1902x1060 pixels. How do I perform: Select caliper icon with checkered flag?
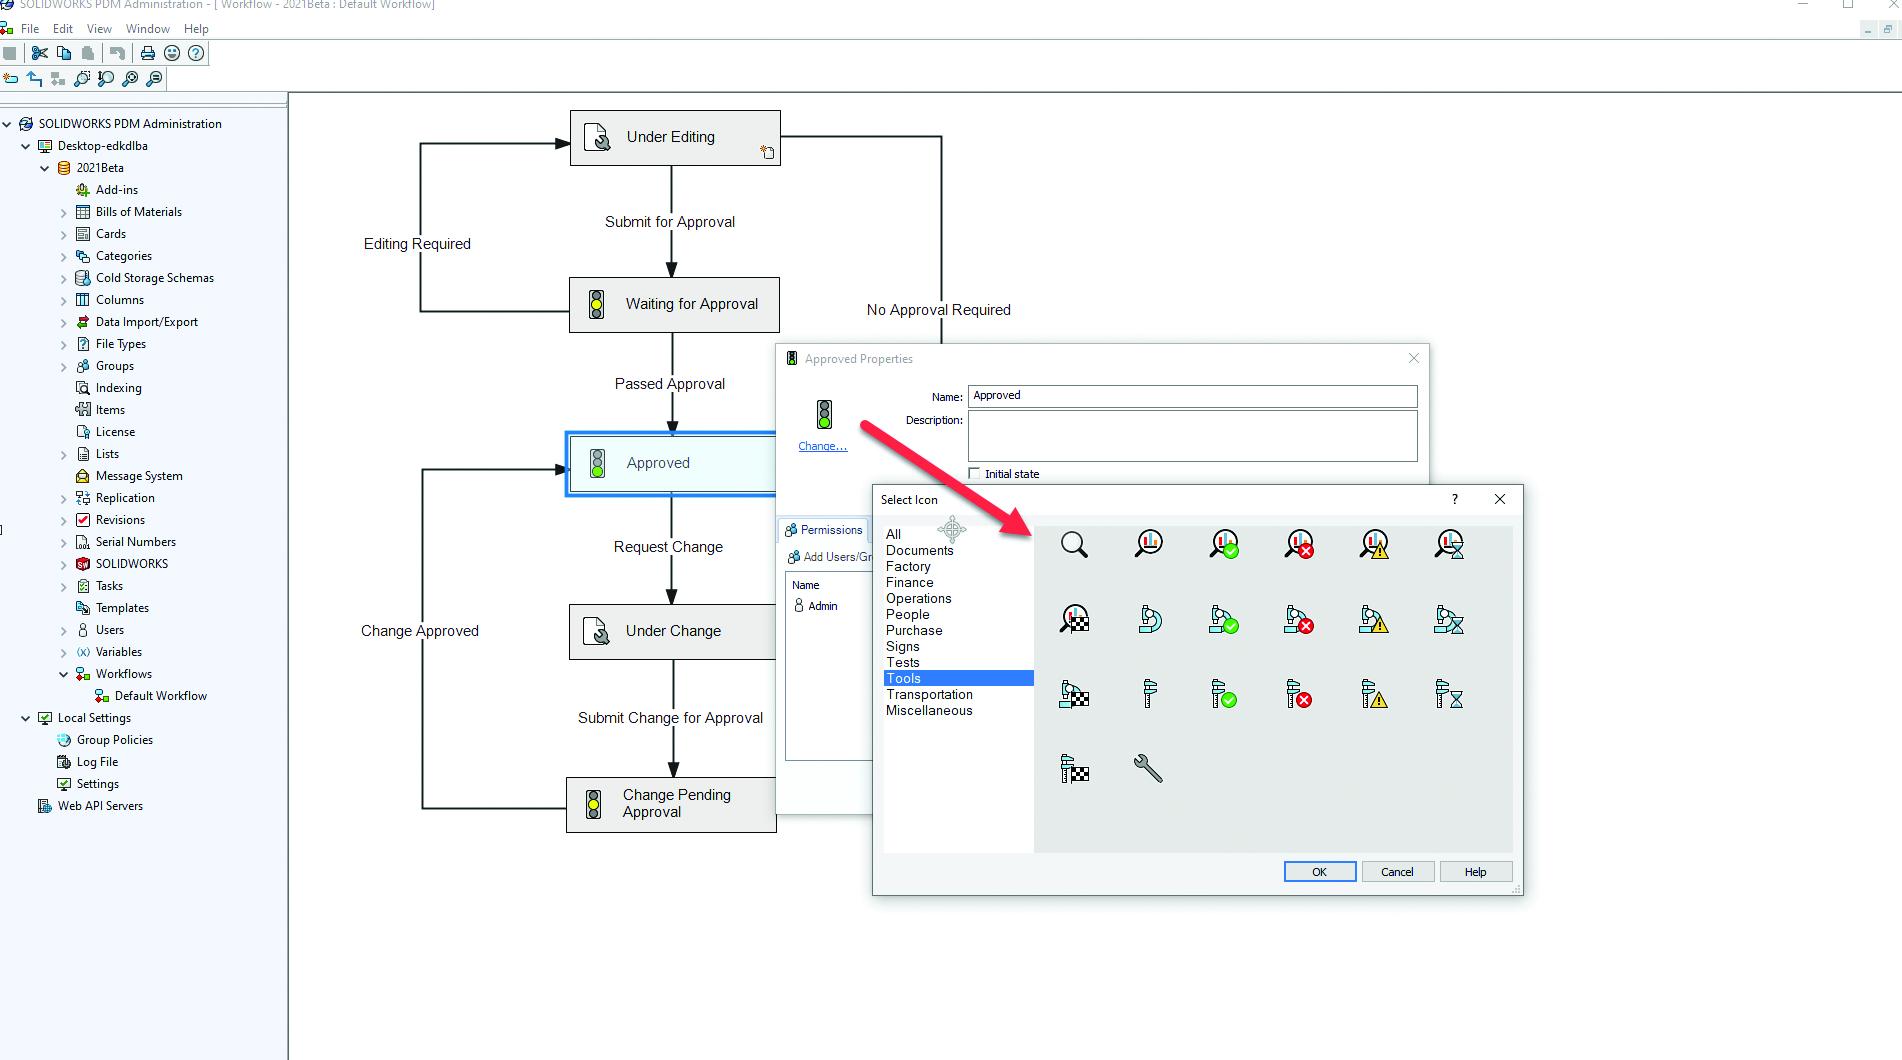tap(1074, 769)
